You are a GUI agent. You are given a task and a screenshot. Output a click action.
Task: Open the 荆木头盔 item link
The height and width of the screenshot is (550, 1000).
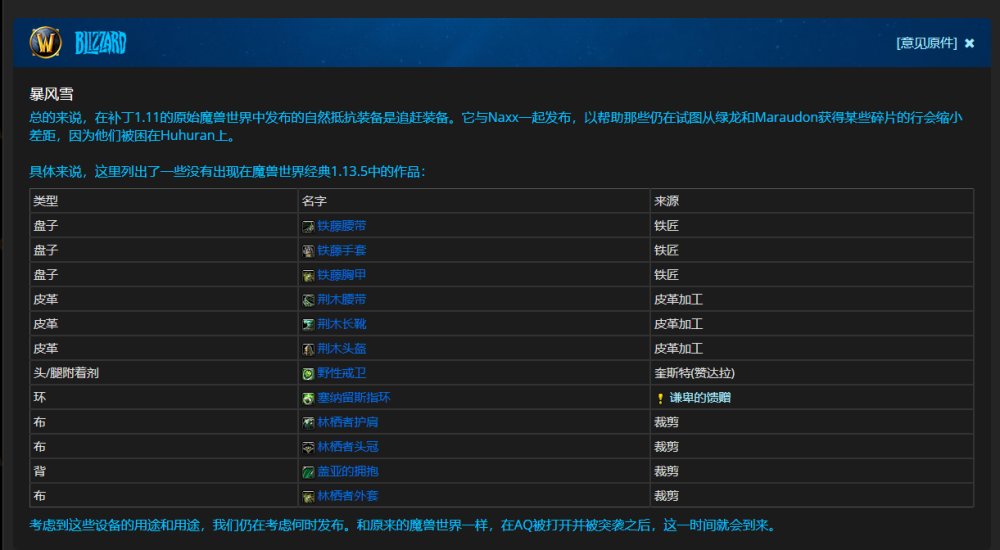click(342, 348)
